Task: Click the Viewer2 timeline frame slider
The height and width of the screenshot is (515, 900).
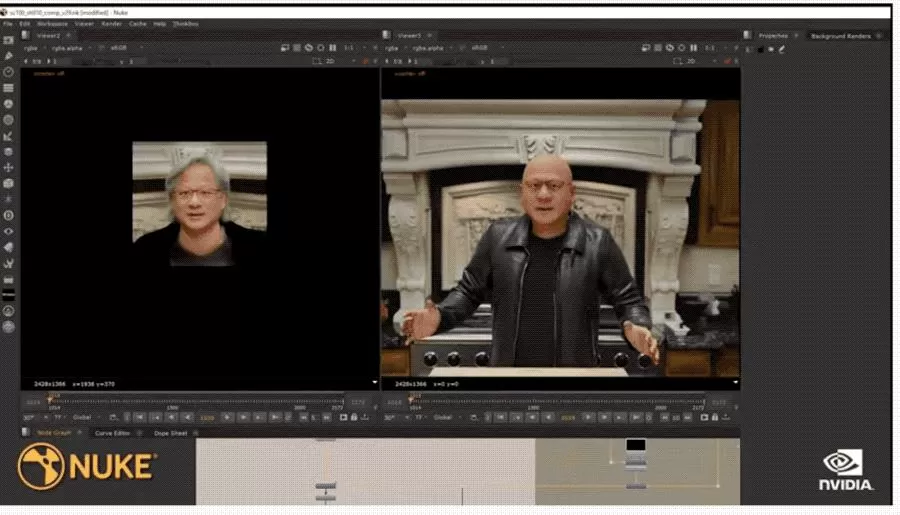Action: (196, 401)
